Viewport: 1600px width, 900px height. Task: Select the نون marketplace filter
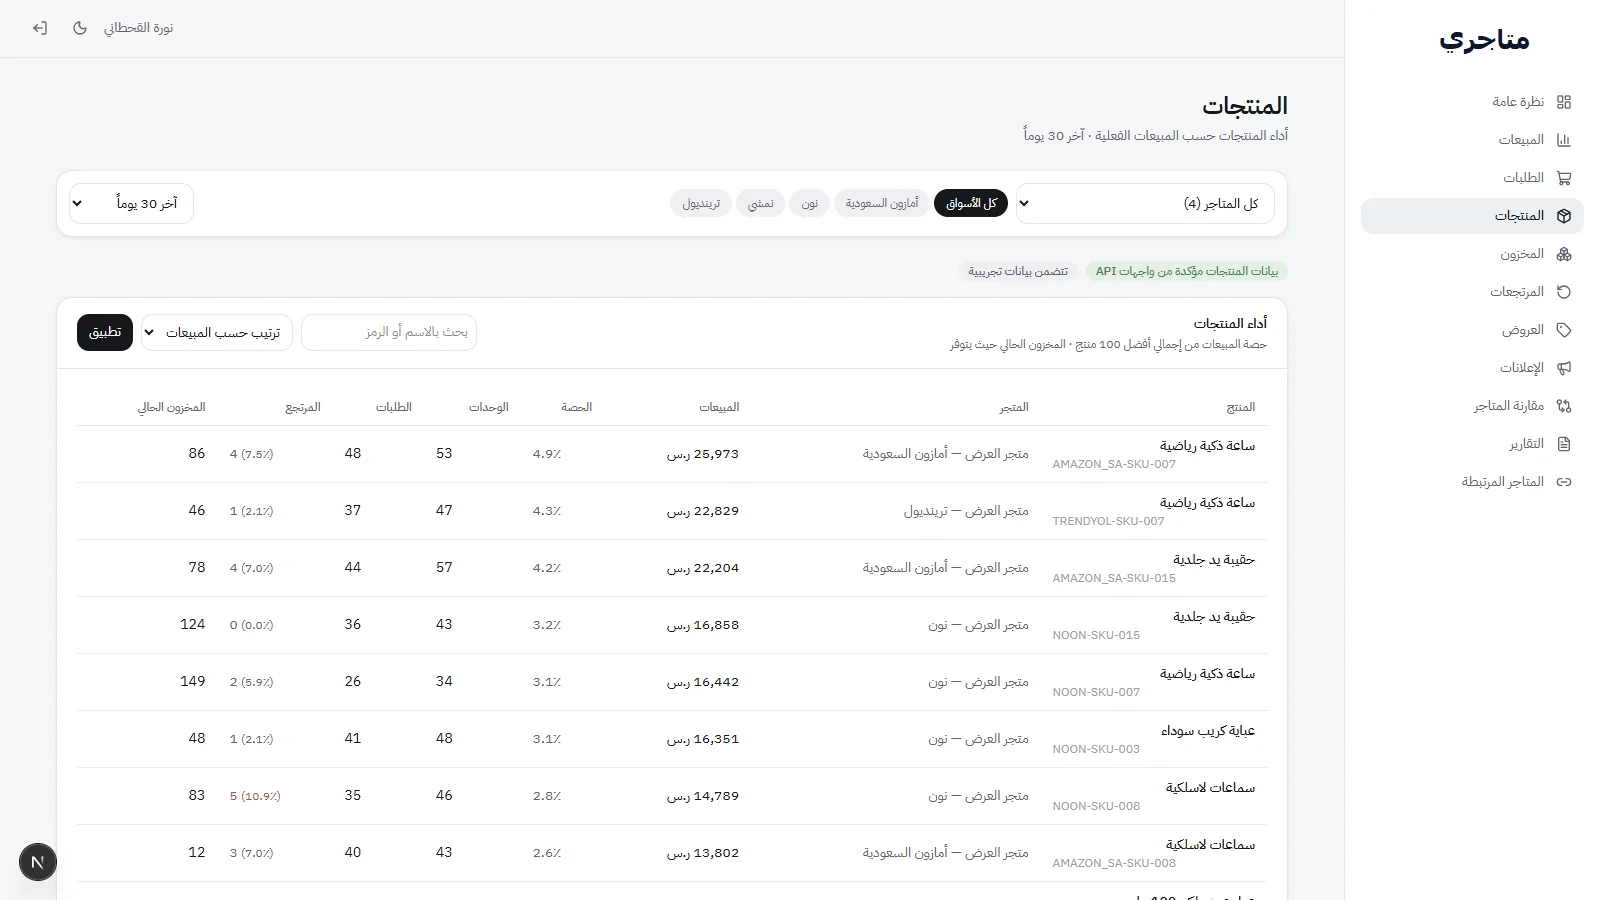click(809, 203)
